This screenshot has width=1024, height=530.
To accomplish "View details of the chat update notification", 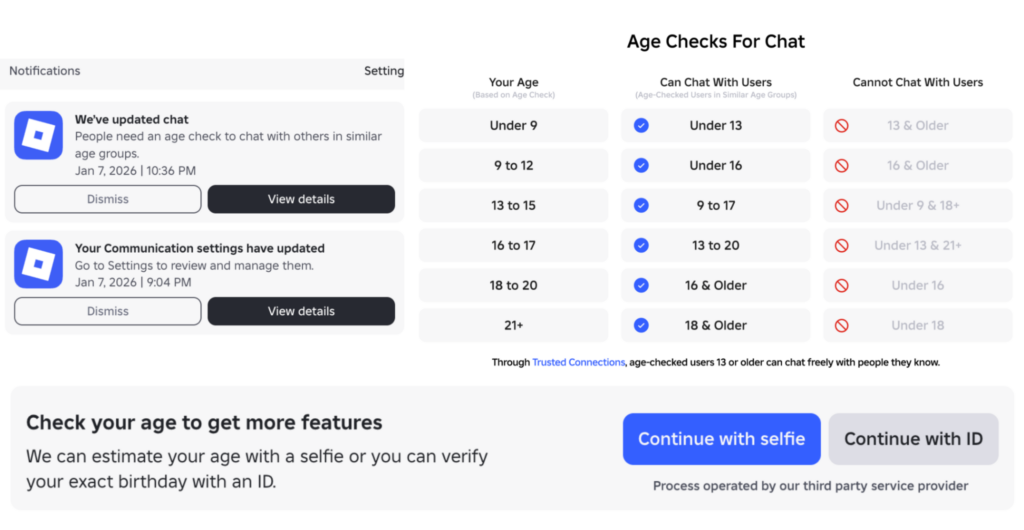I will 301,199.
